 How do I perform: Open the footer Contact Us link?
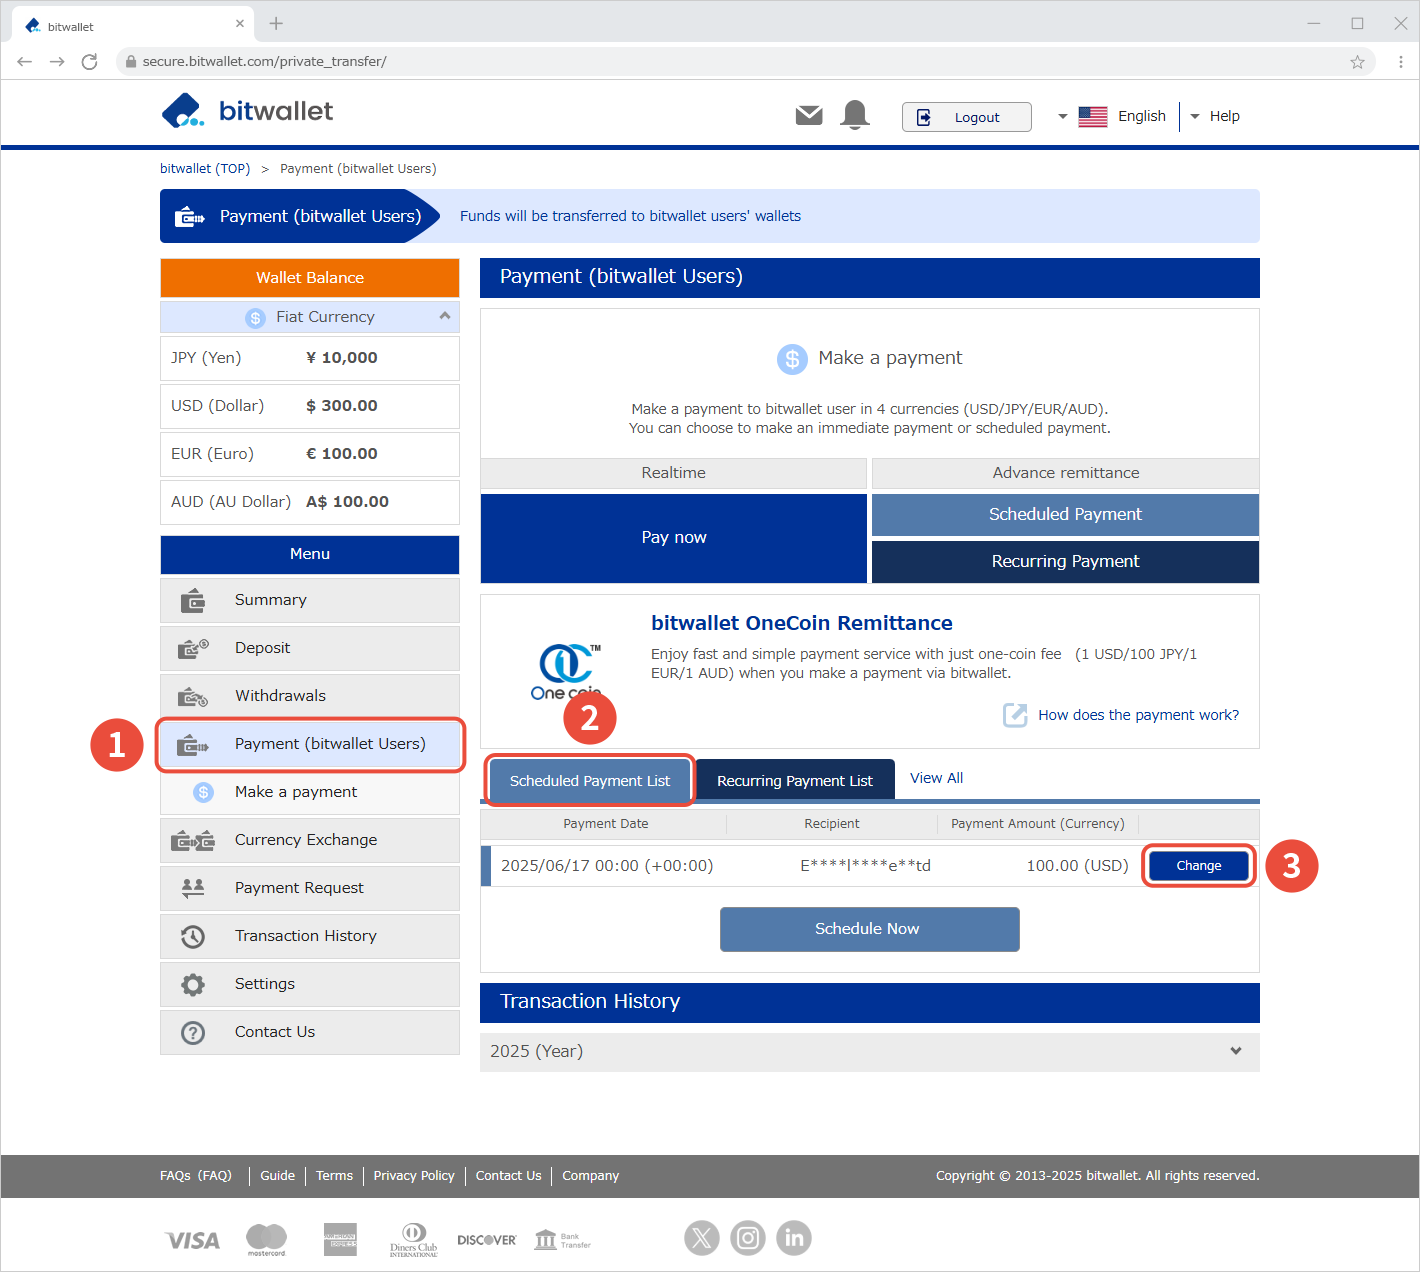[x=508, y=1176]
